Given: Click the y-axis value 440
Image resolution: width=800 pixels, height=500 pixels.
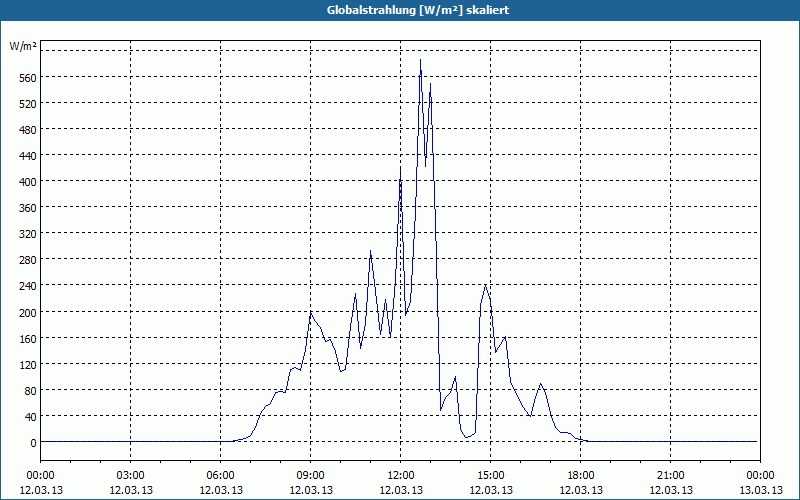Looking at the screenshot, I should point(28,156).
